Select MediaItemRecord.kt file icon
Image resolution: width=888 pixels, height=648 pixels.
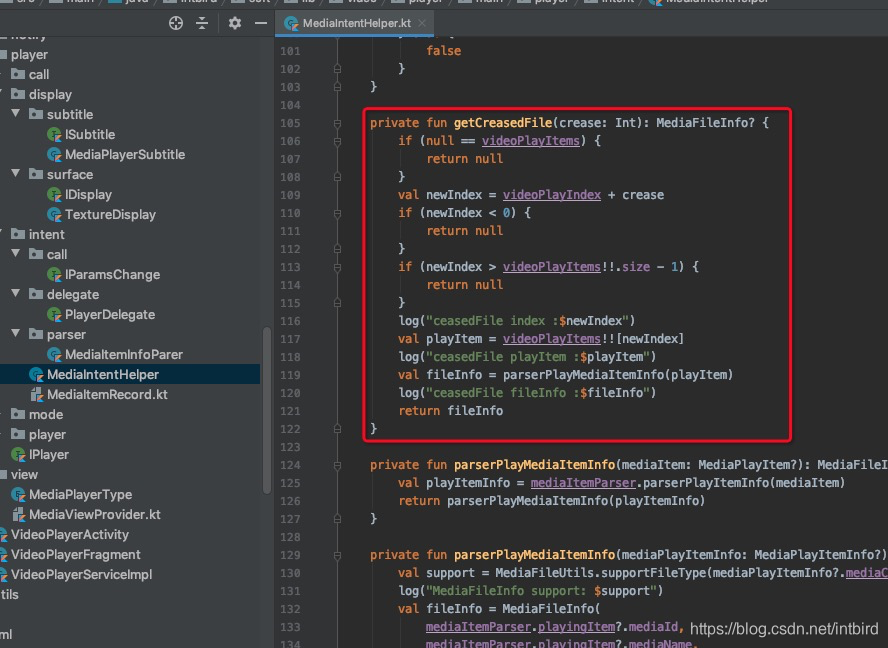click(36, 395)
